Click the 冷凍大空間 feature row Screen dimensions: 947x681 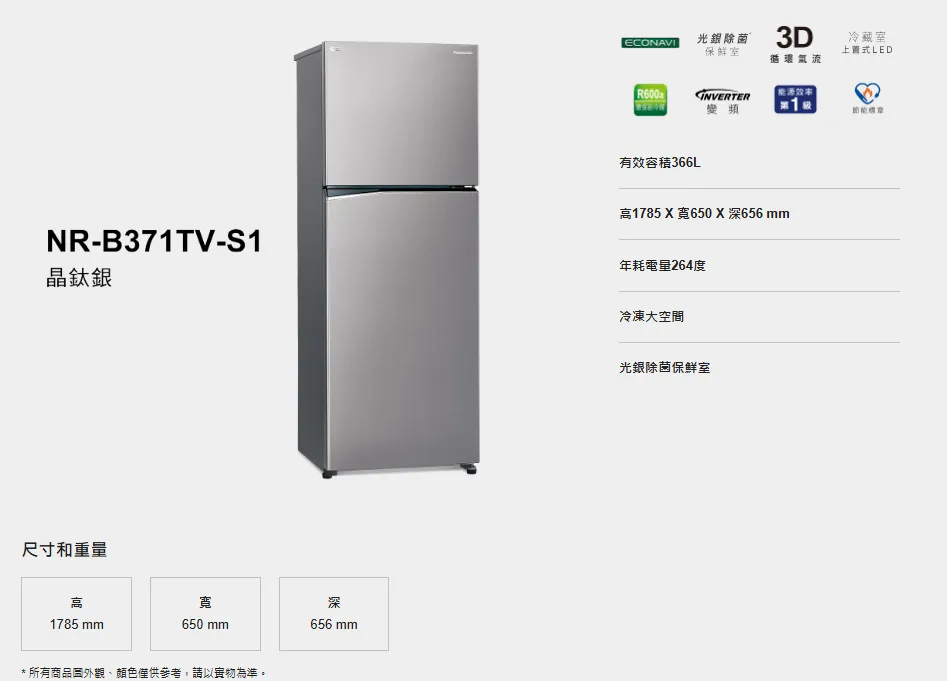click(759, 317)
